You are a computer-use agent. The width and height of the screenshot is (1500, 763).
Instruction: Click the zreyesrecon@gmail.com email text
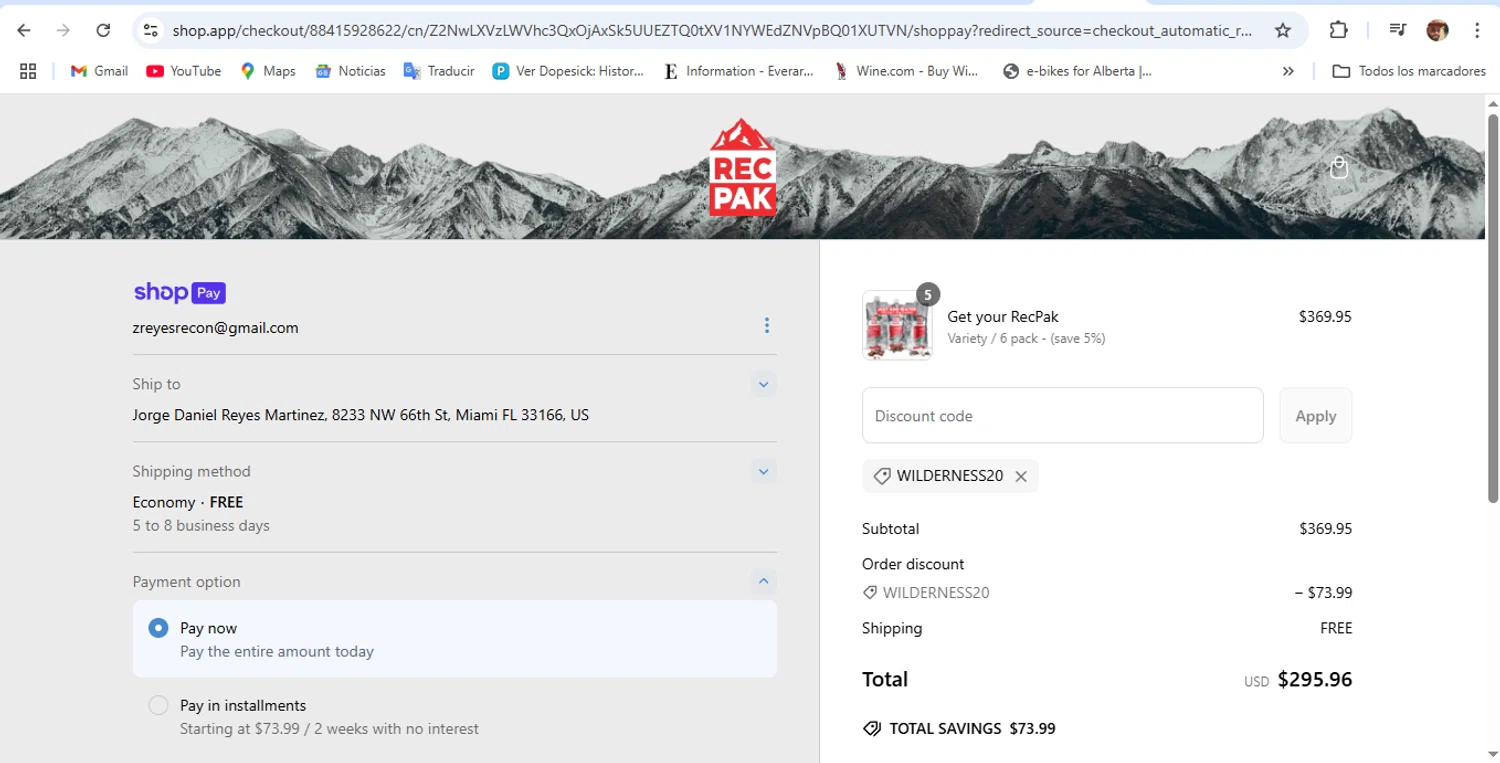pyautogui.click(x=216, y=327)
